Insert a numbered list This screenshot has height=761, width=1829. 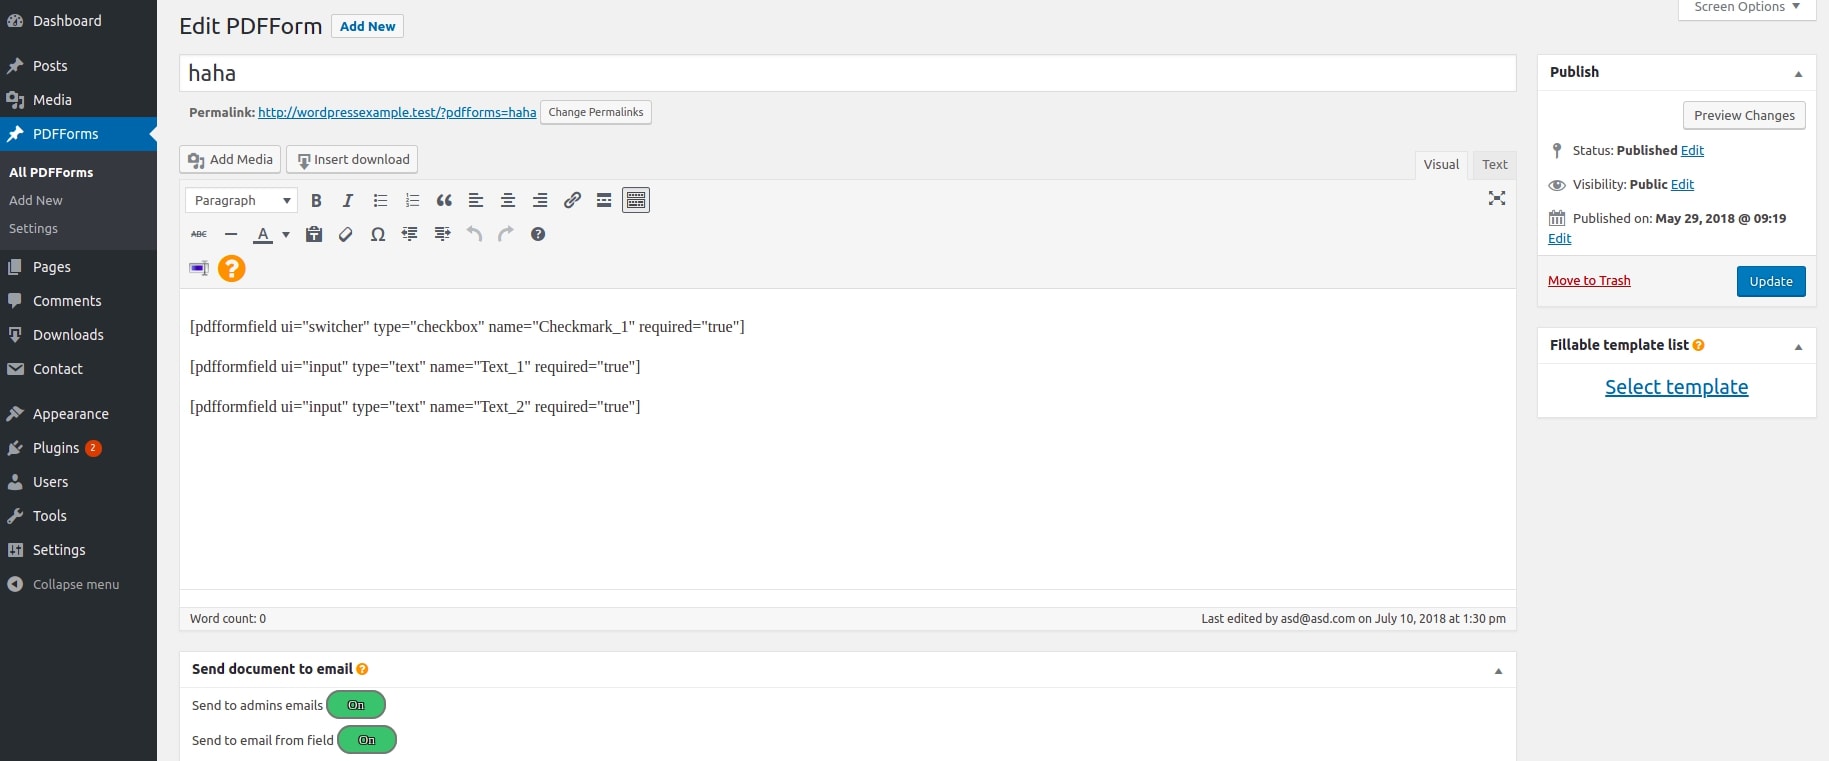[x=412, y=201]
